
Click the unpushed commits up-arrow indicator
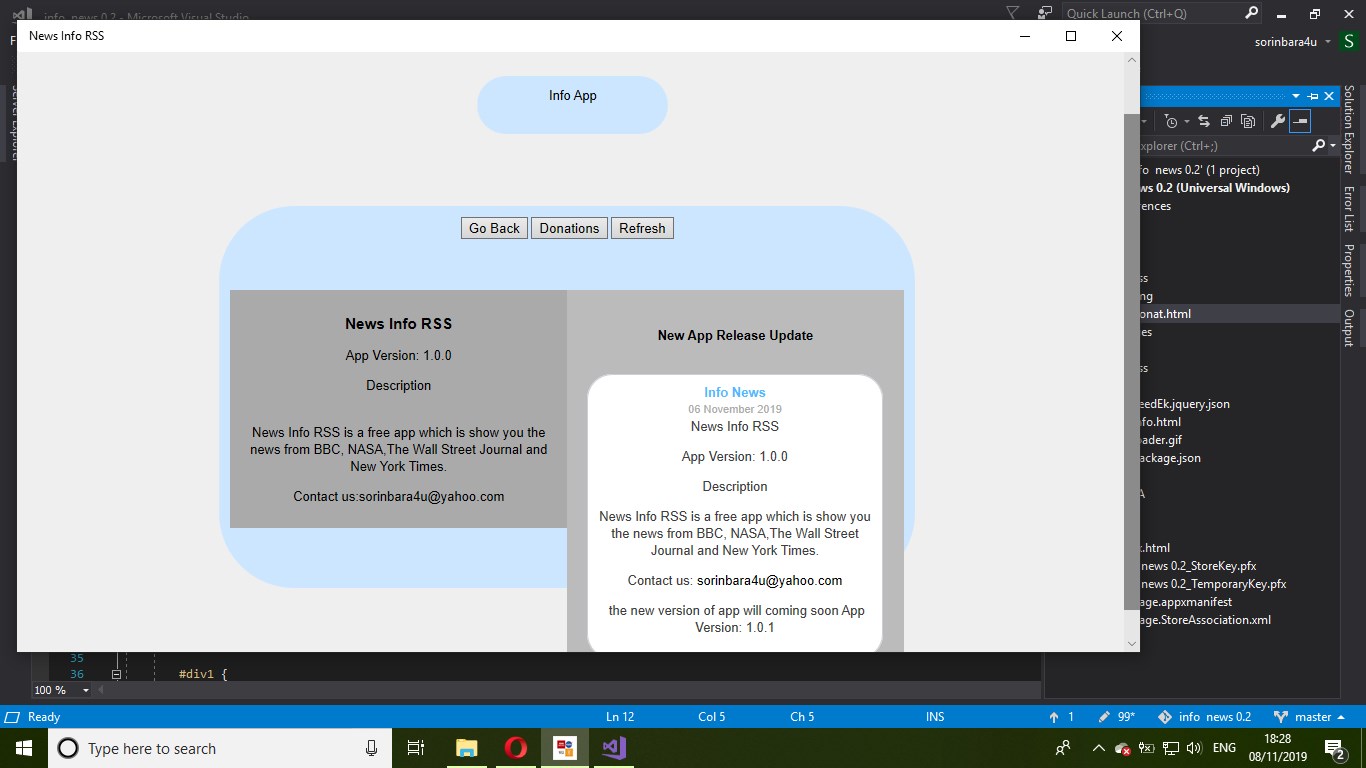(x=1054, y=717)
